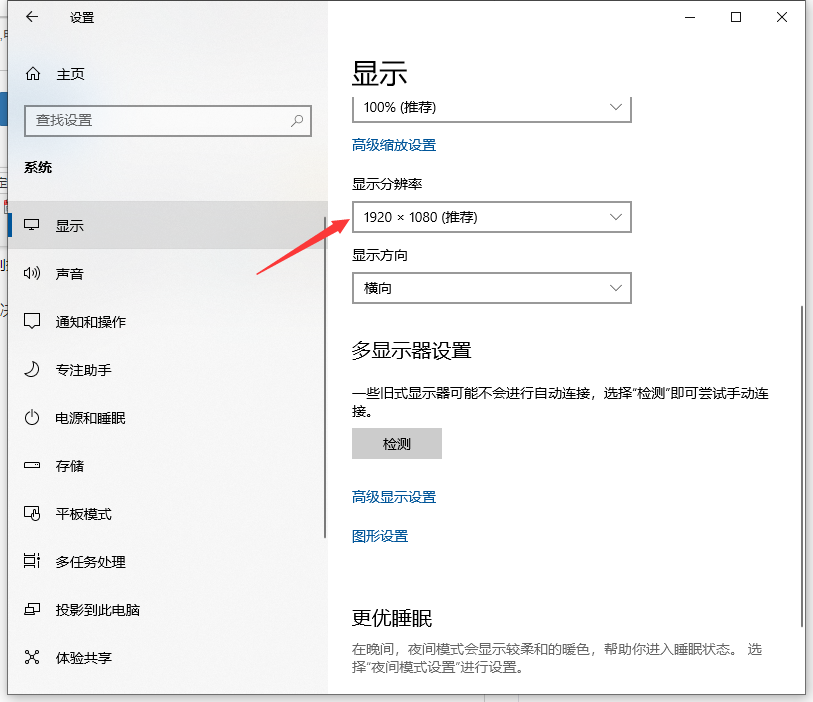Select 显示 in the sidebar
813x702 pixels.
[70, 226]
